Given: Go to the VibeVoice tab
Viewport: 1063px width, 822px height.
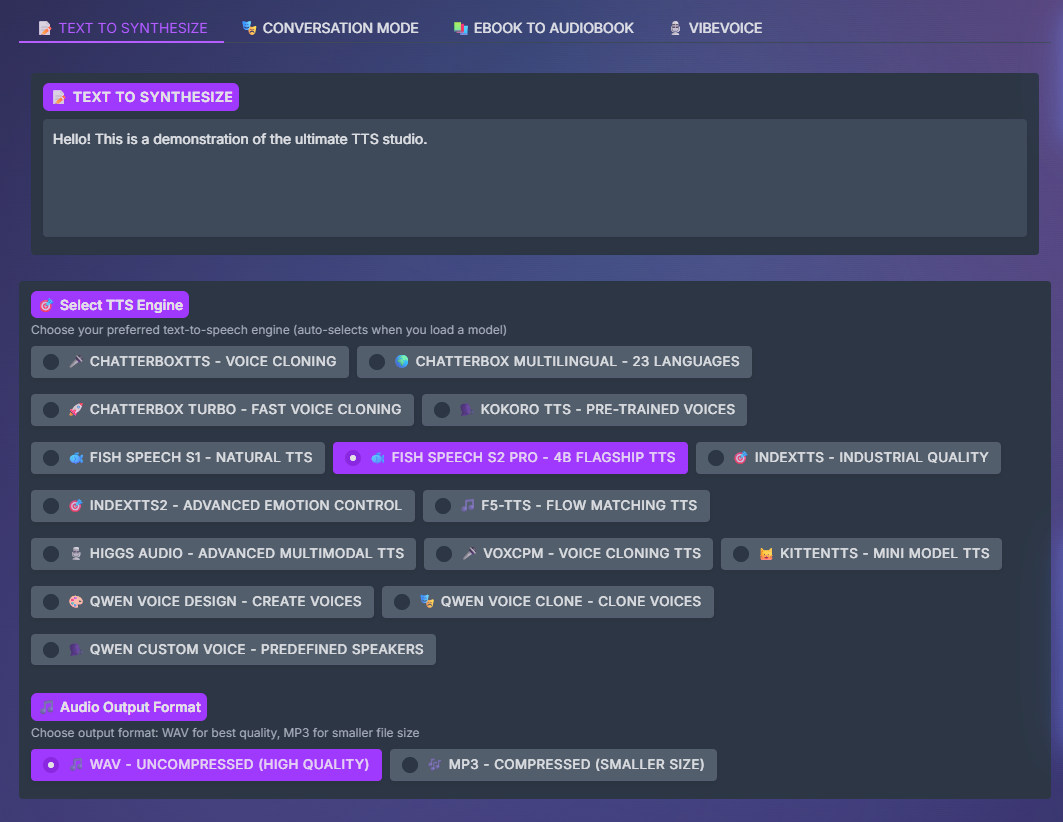Looking at the screenshot, I should click(715, 28).
